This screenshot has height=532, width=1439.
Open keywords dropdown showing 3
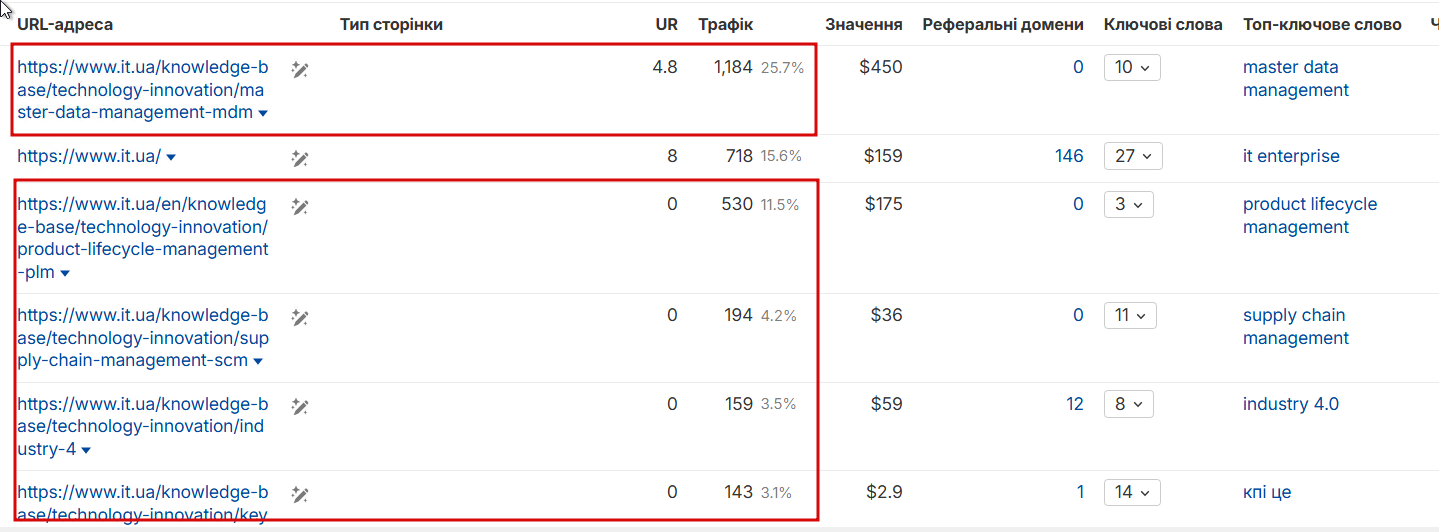pos(1128,204)
